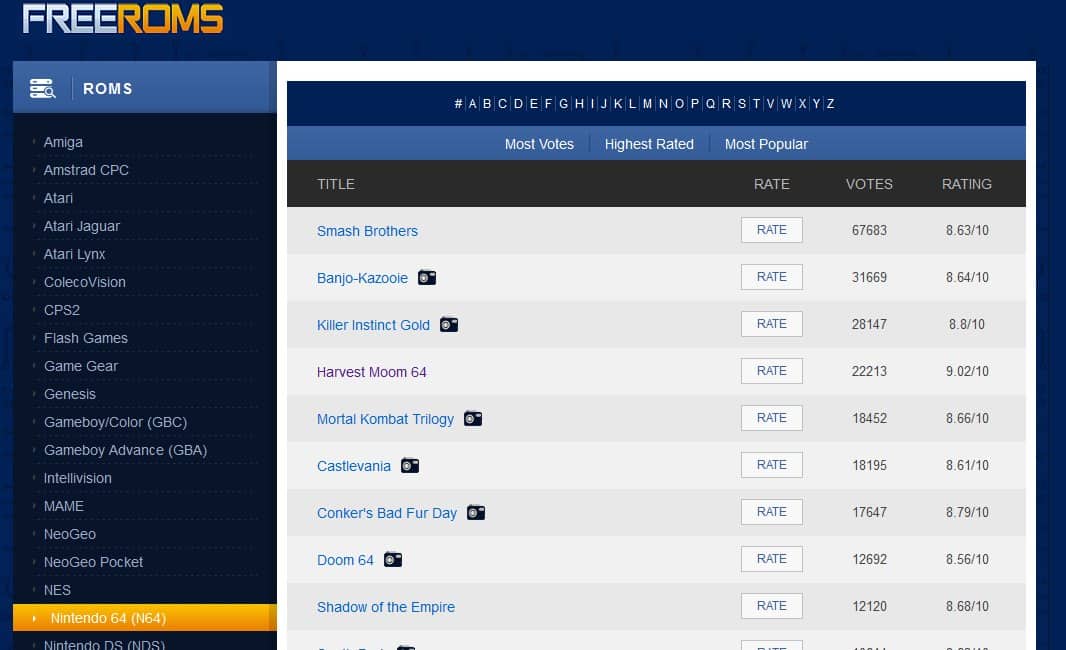Click the ROMS sidebar header

(145, 87)
